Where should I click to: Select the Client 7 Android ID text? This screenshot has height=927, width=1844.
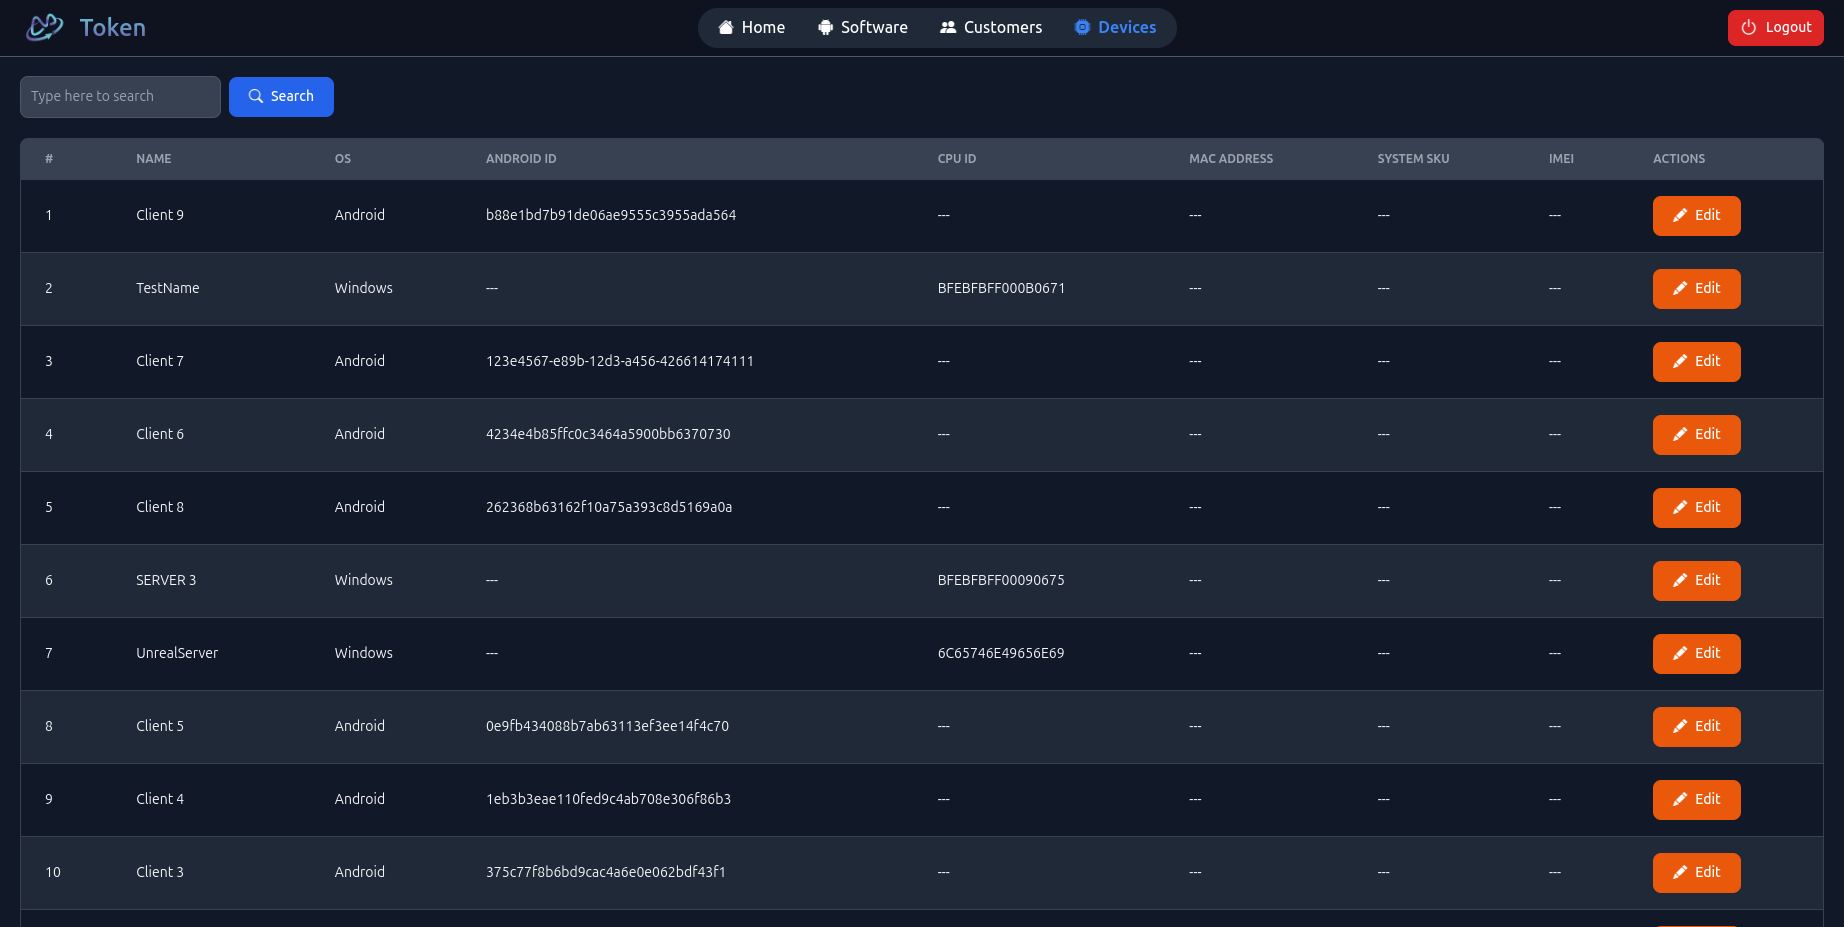pyautogui.click(x=619, y=361)
